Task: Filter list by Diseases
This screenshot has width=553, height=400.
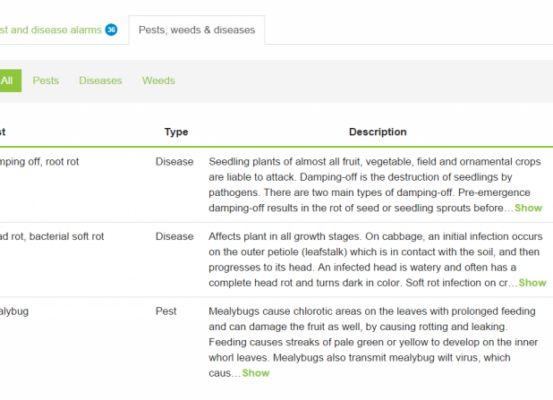Action: click(x=101, y=80)
